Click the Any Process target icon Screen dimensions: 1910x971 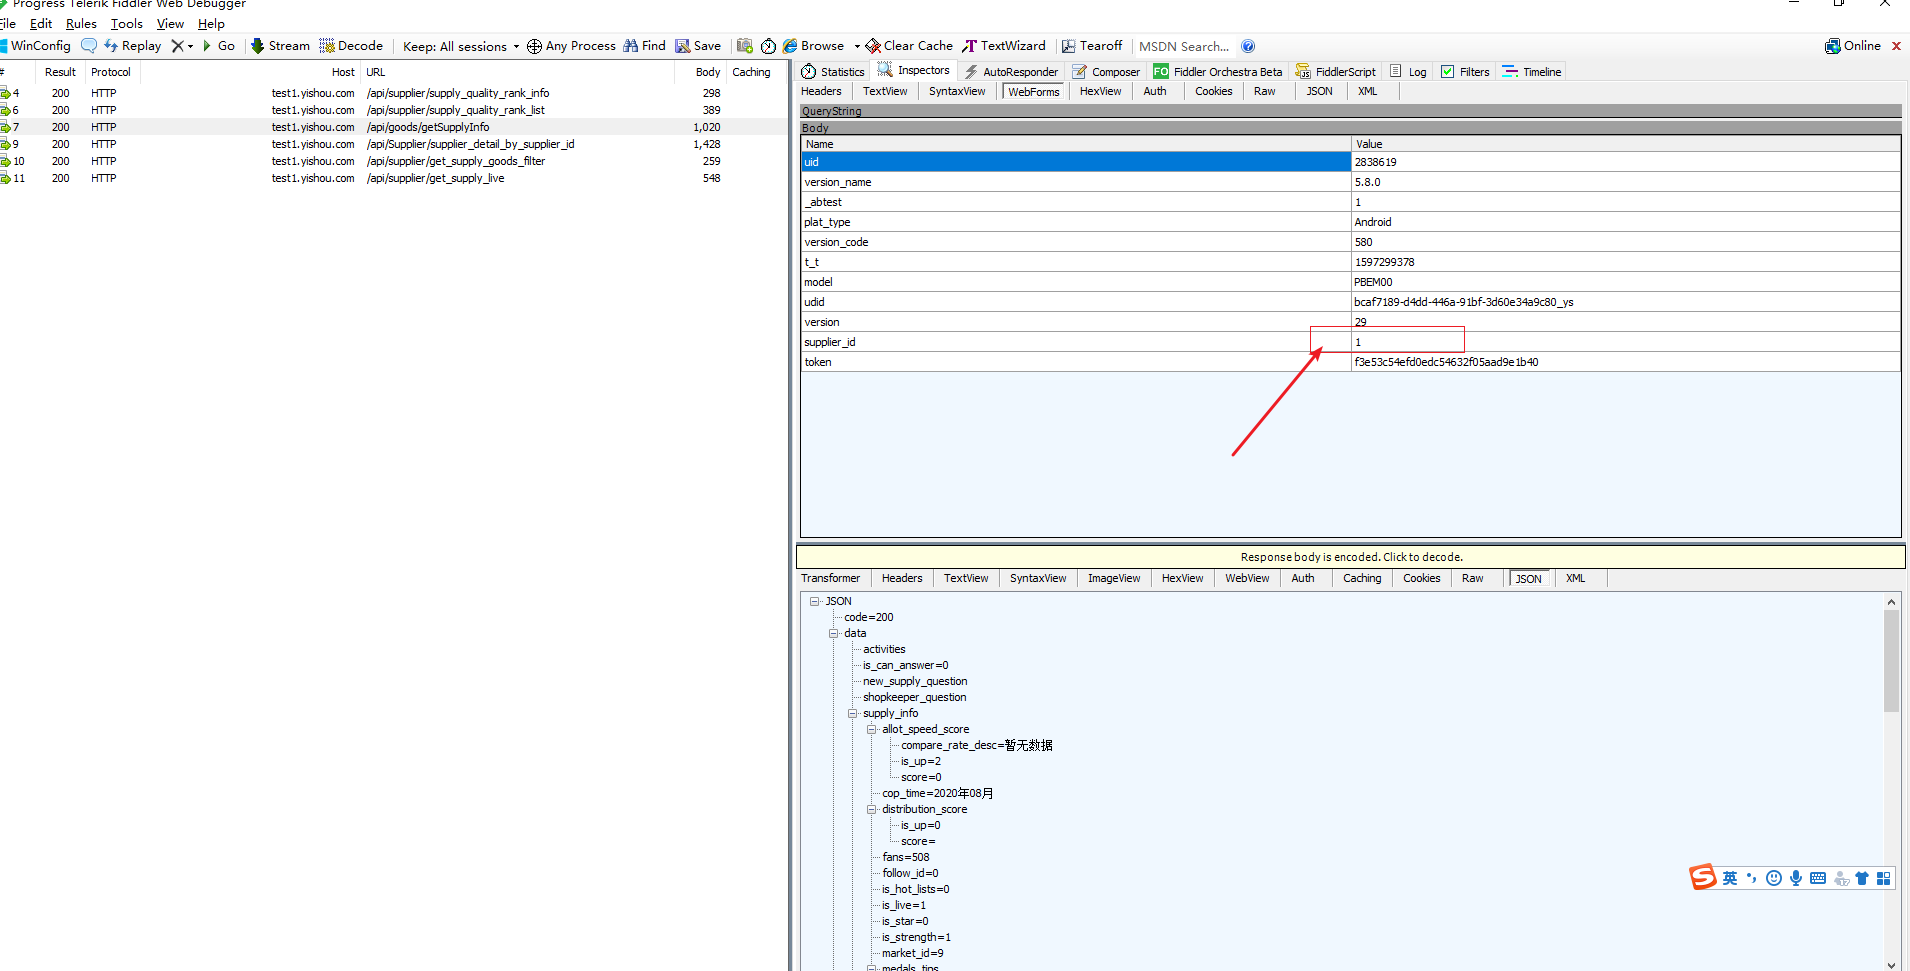[534, 46]
